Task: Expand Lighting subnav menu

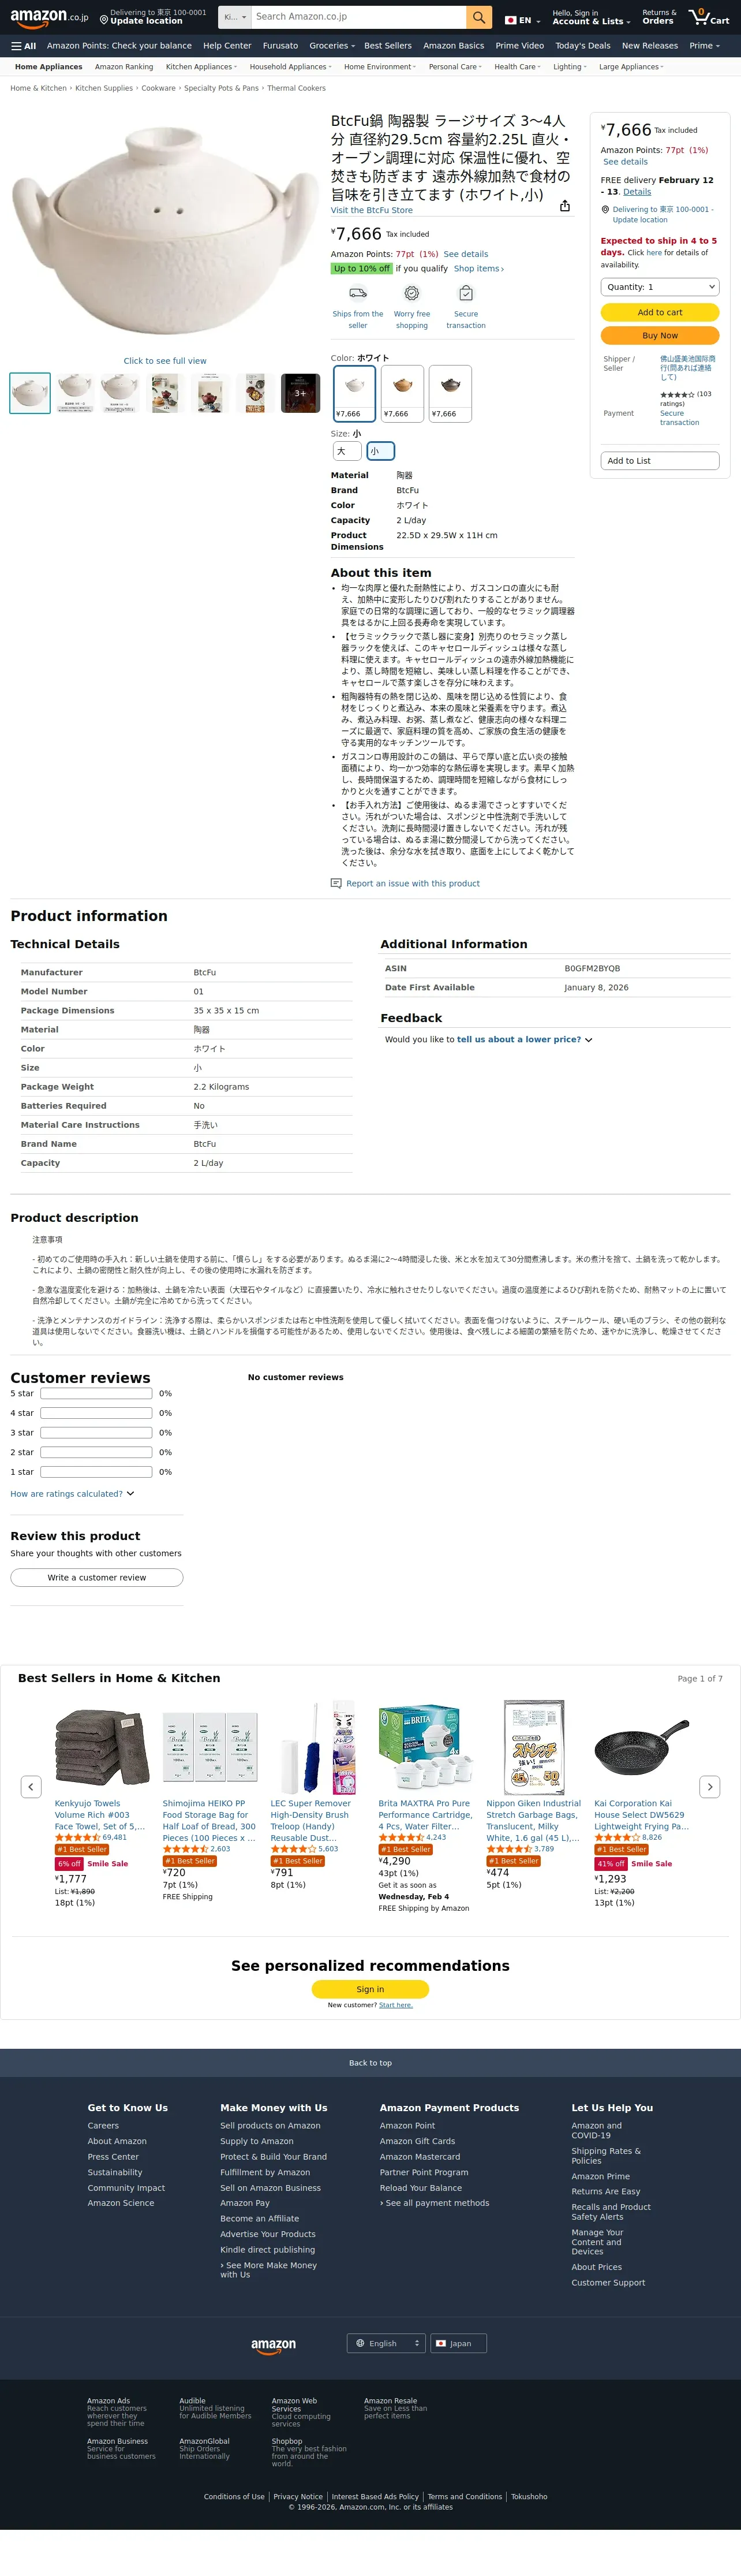Action: (x=570, y=67)
